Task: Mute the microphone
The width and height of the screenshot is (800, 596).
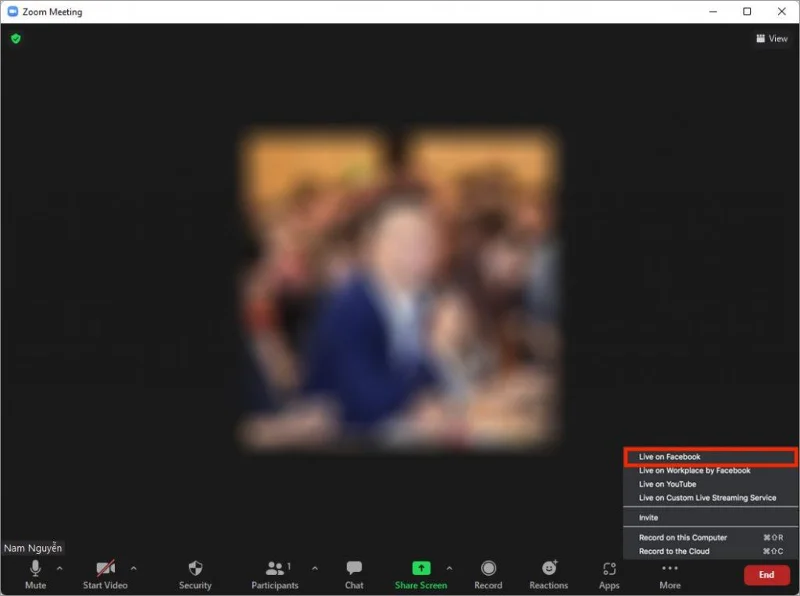Action: coord(35,575)
